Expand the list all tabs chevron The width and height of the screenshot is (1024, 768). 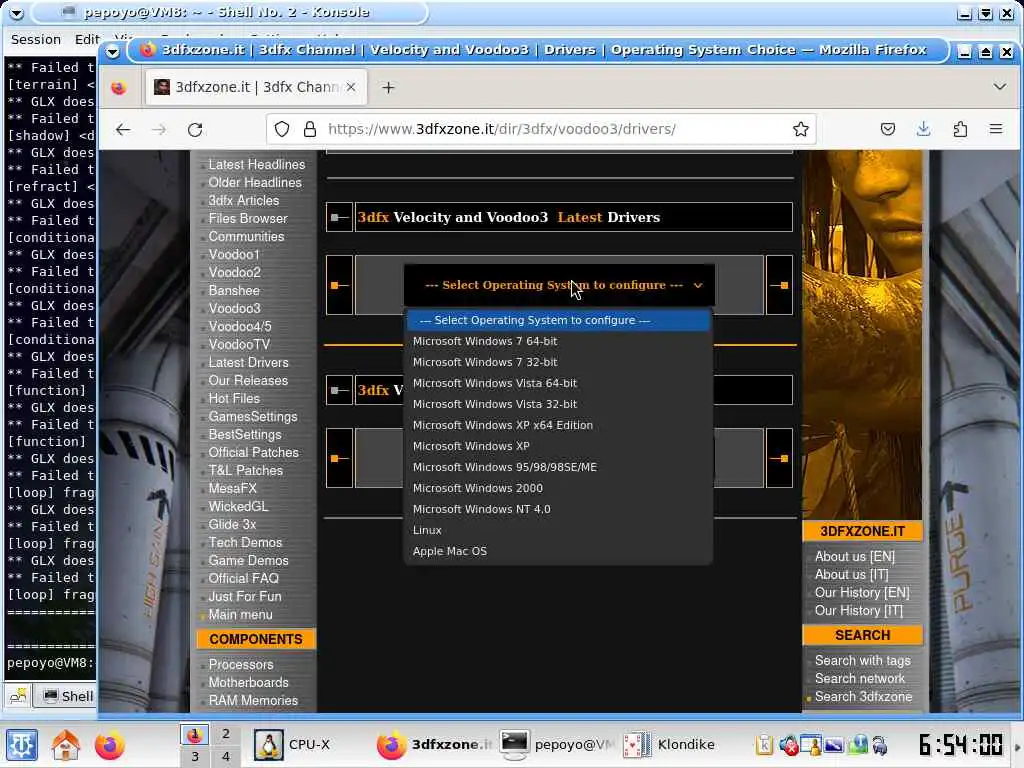pyautogui.click(x=1000, y=87)
